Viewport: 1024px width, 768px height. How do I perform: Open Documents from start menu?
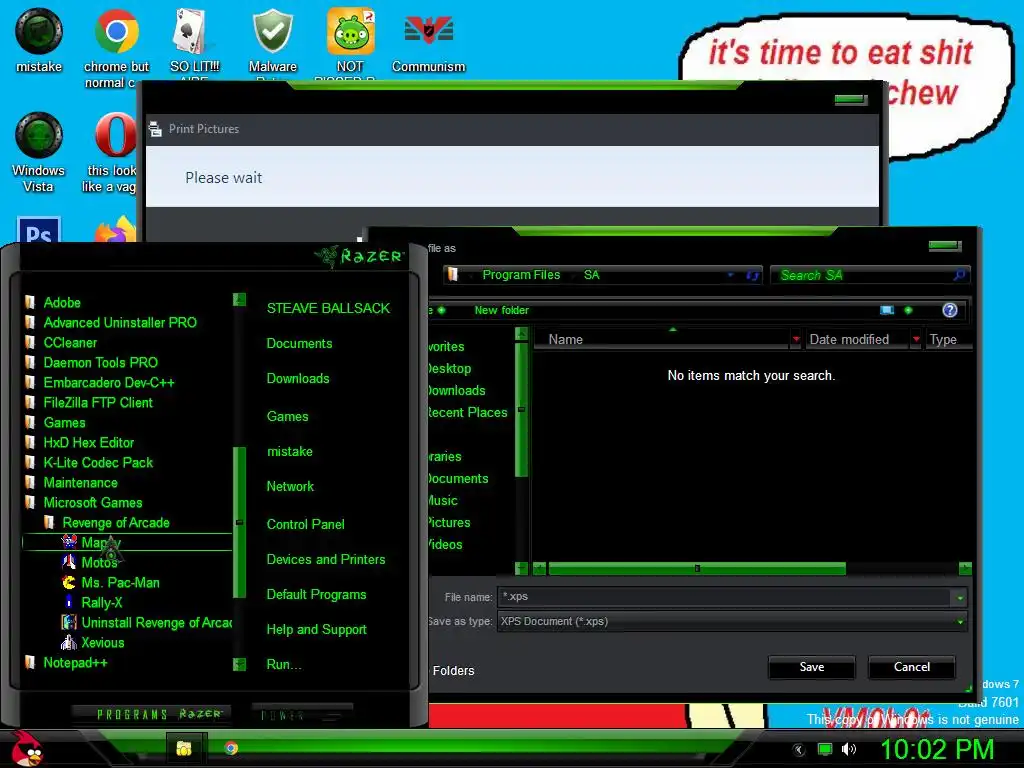point(299,344)
